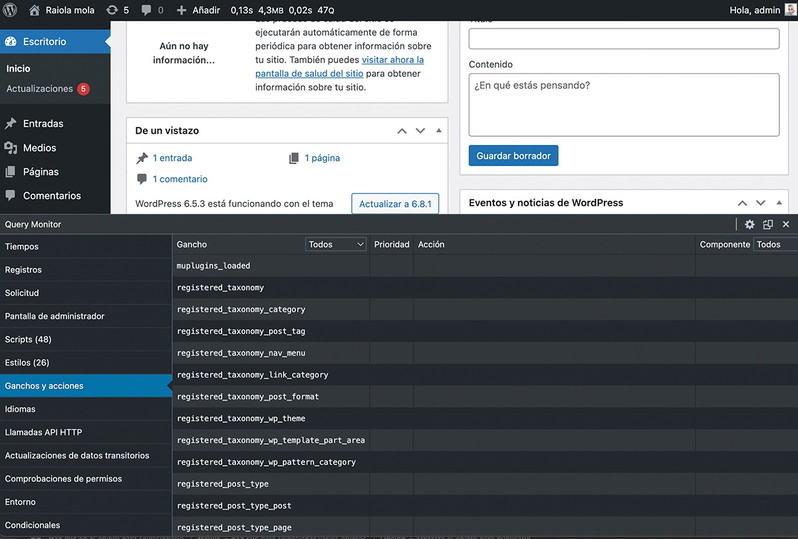
Task: Open Query Monitor stats in admin bar
Action: coord(282,10)
